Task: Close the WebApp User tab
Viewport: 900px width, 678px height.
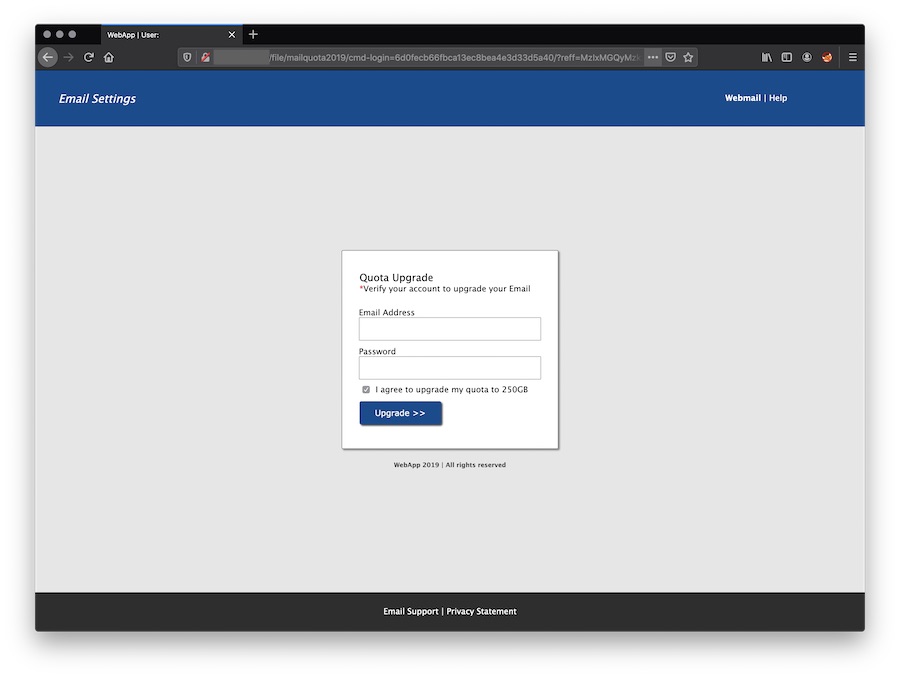Action: click(x=232, y=34)
